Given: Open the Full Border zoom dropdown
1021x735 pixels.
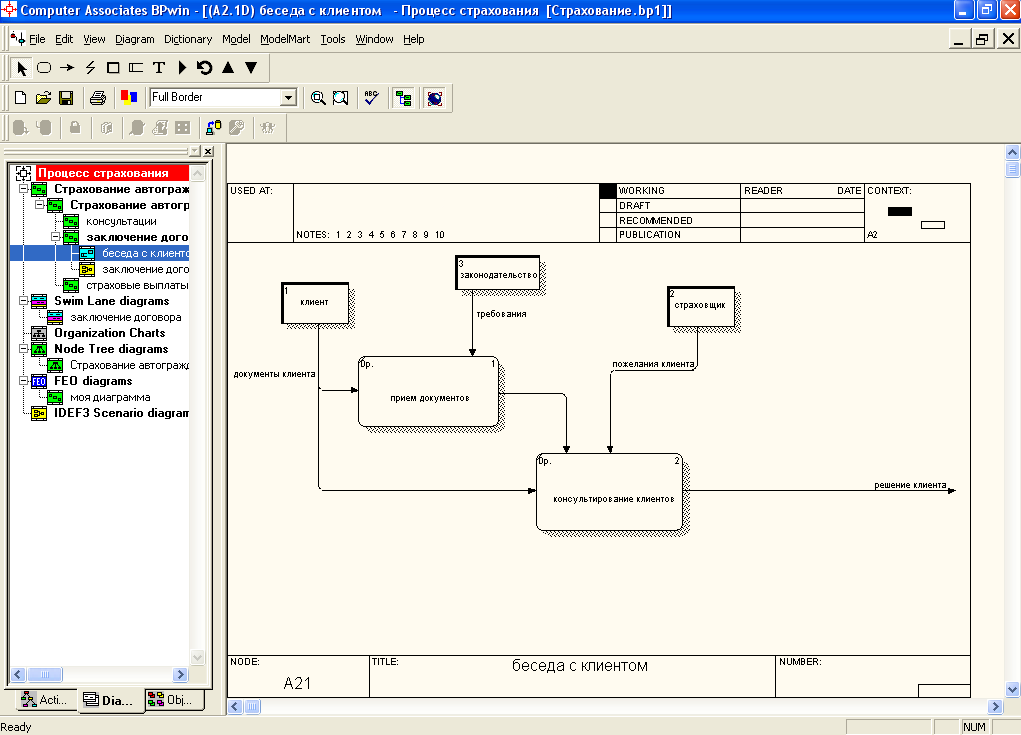Looking at the screenshot, I should pos(288,98).
